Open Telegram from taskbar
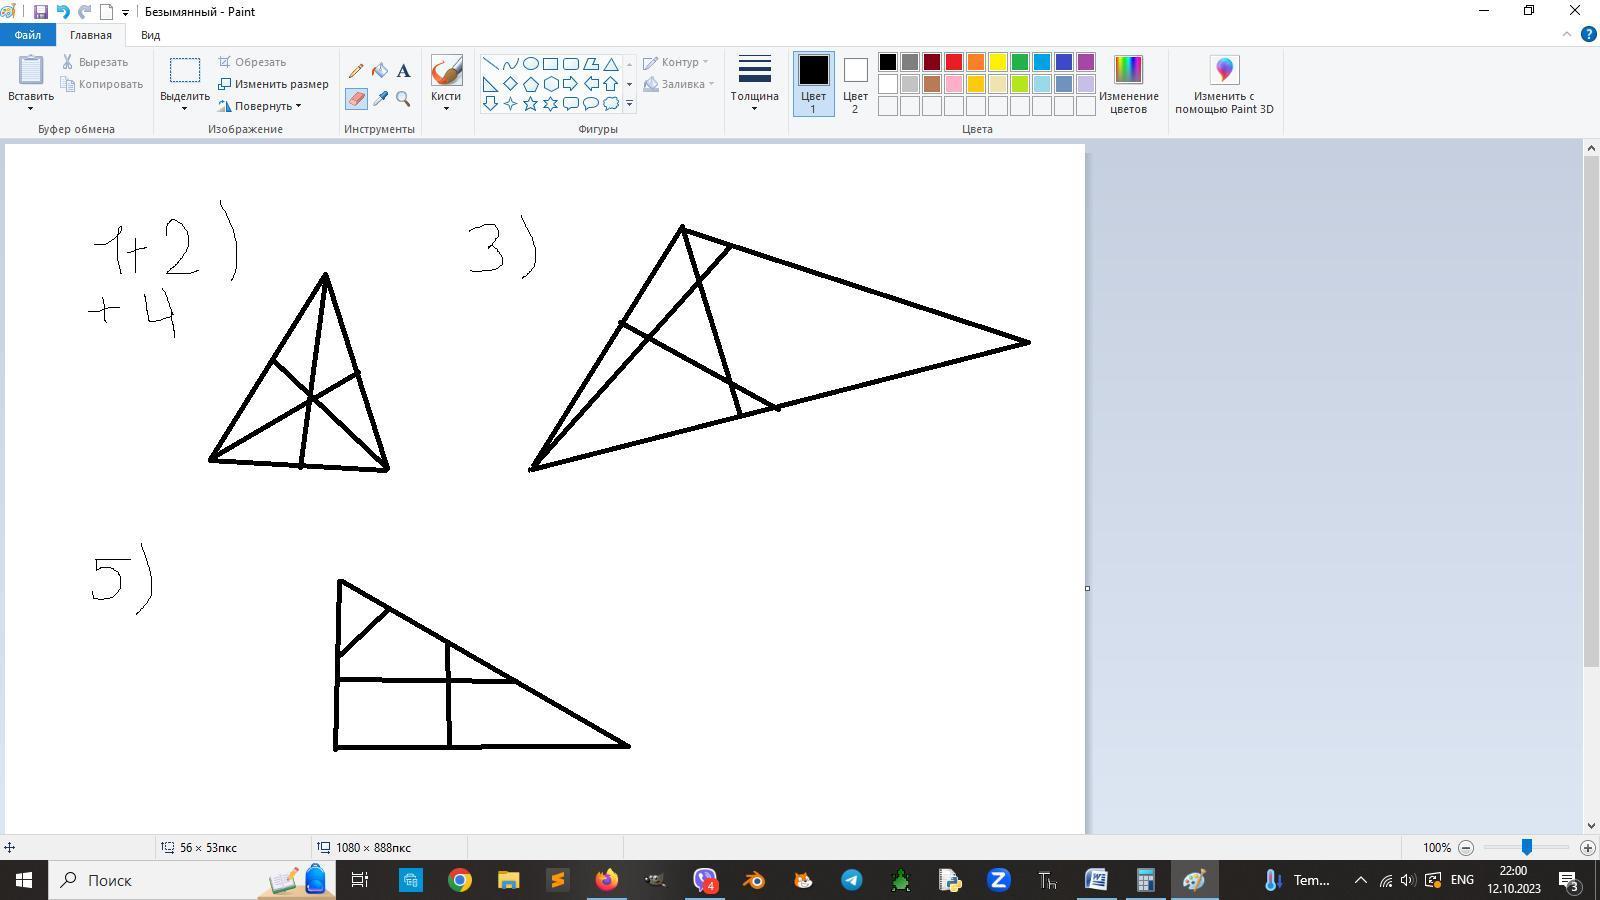Image resolution: width=1600 pixels, height=900 pixels. click(x=852, y=880)
